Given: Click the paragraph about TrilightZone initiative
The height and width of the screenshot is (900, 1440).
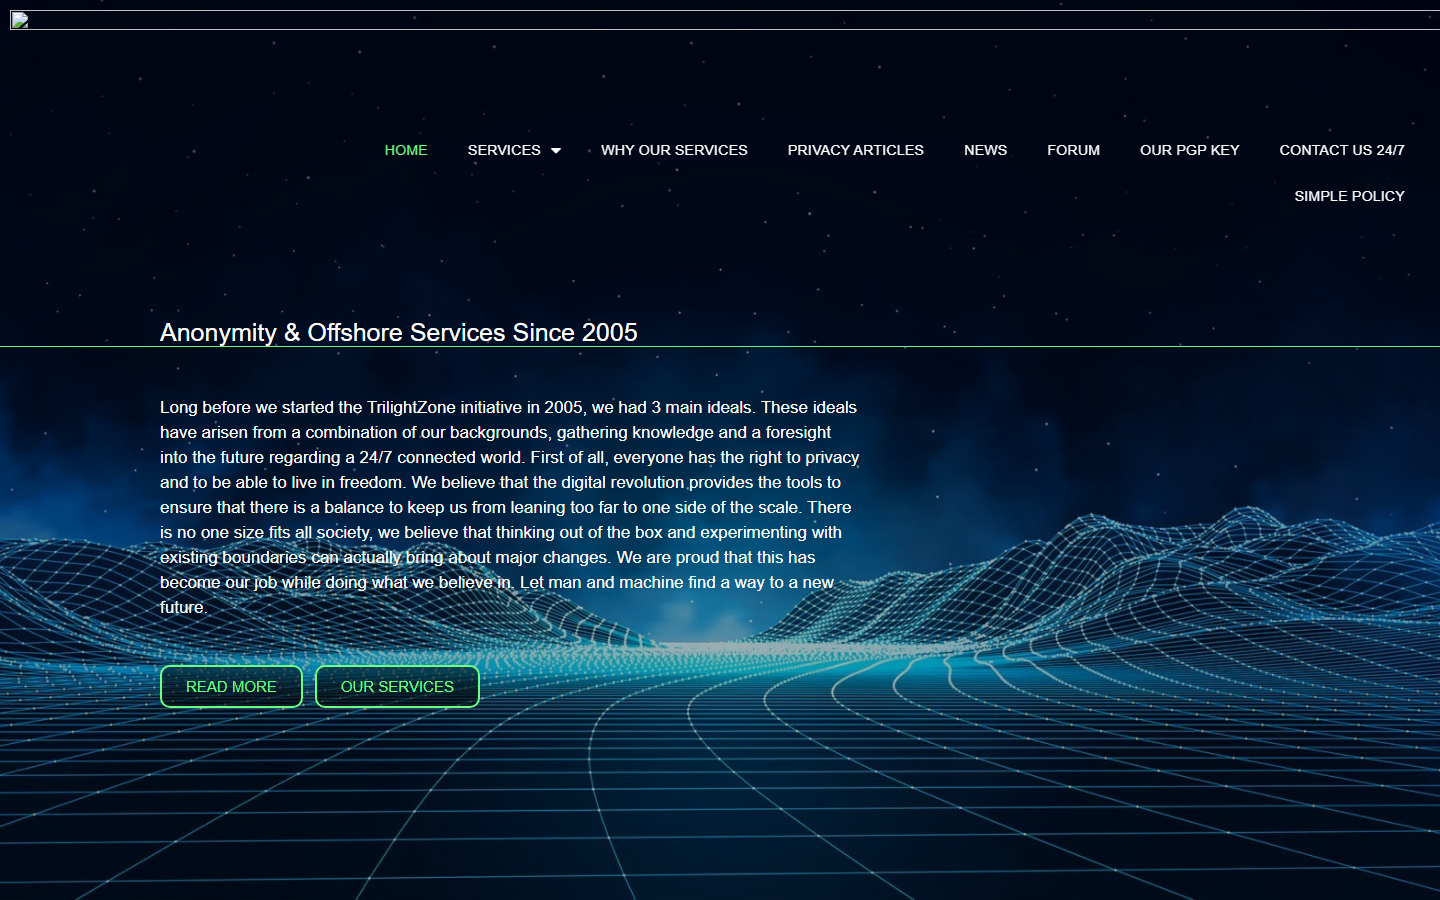Looking at the screenshot, I should click(x=510, y=507).
